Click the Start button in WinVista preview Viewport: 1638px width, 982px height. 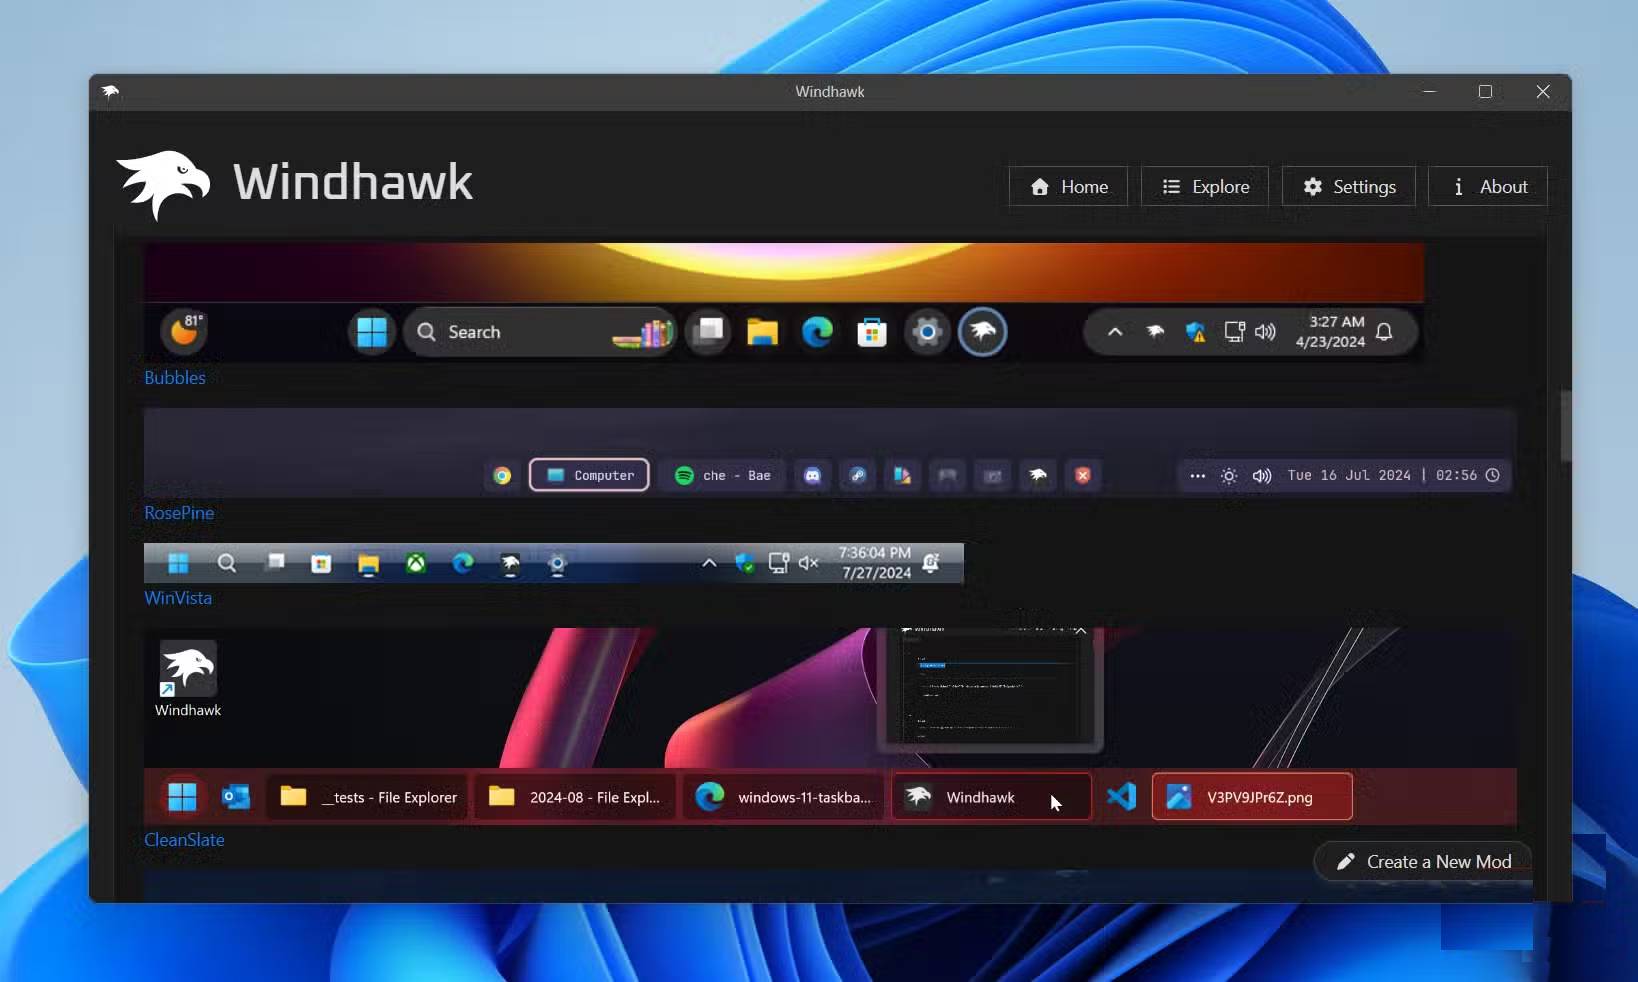click(178, 563)
